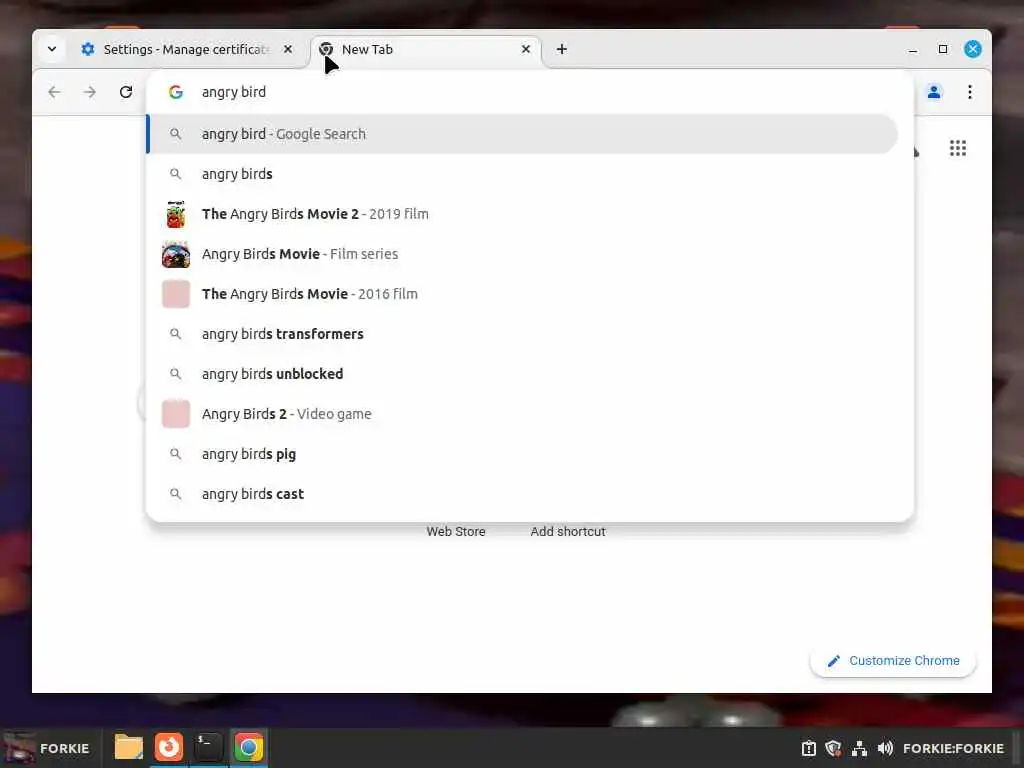Click Add shortcut
1024x768 pixels.
pos(568,532)
